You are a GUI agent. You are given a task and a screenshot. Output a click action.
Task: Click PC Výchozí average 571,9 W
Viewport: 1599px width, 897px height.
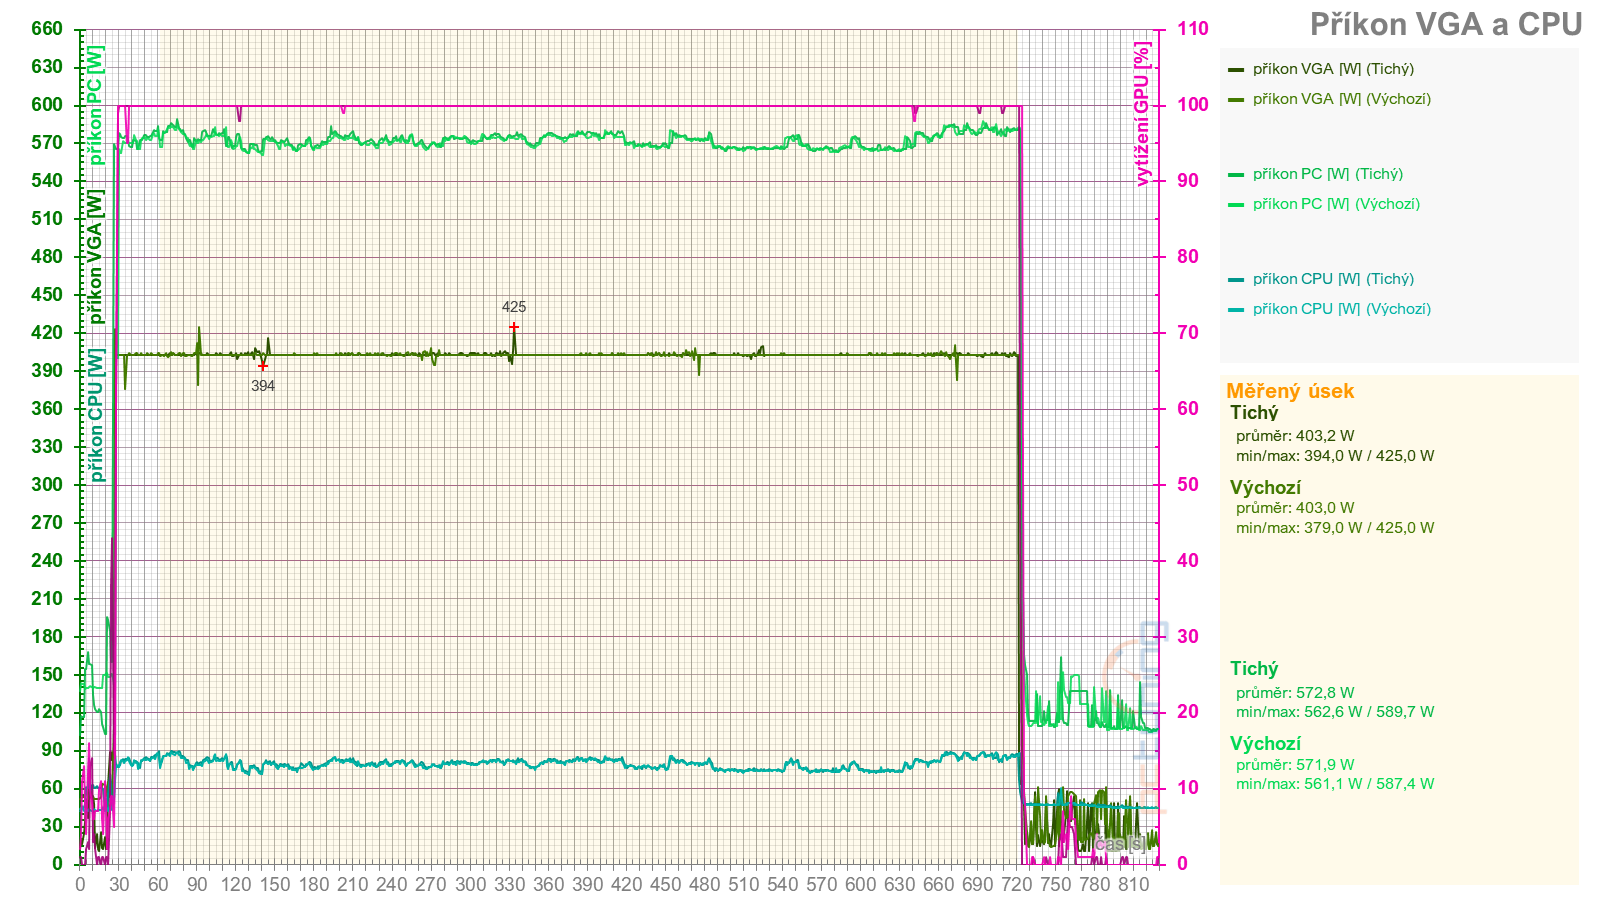click(x=1295, y=765)
